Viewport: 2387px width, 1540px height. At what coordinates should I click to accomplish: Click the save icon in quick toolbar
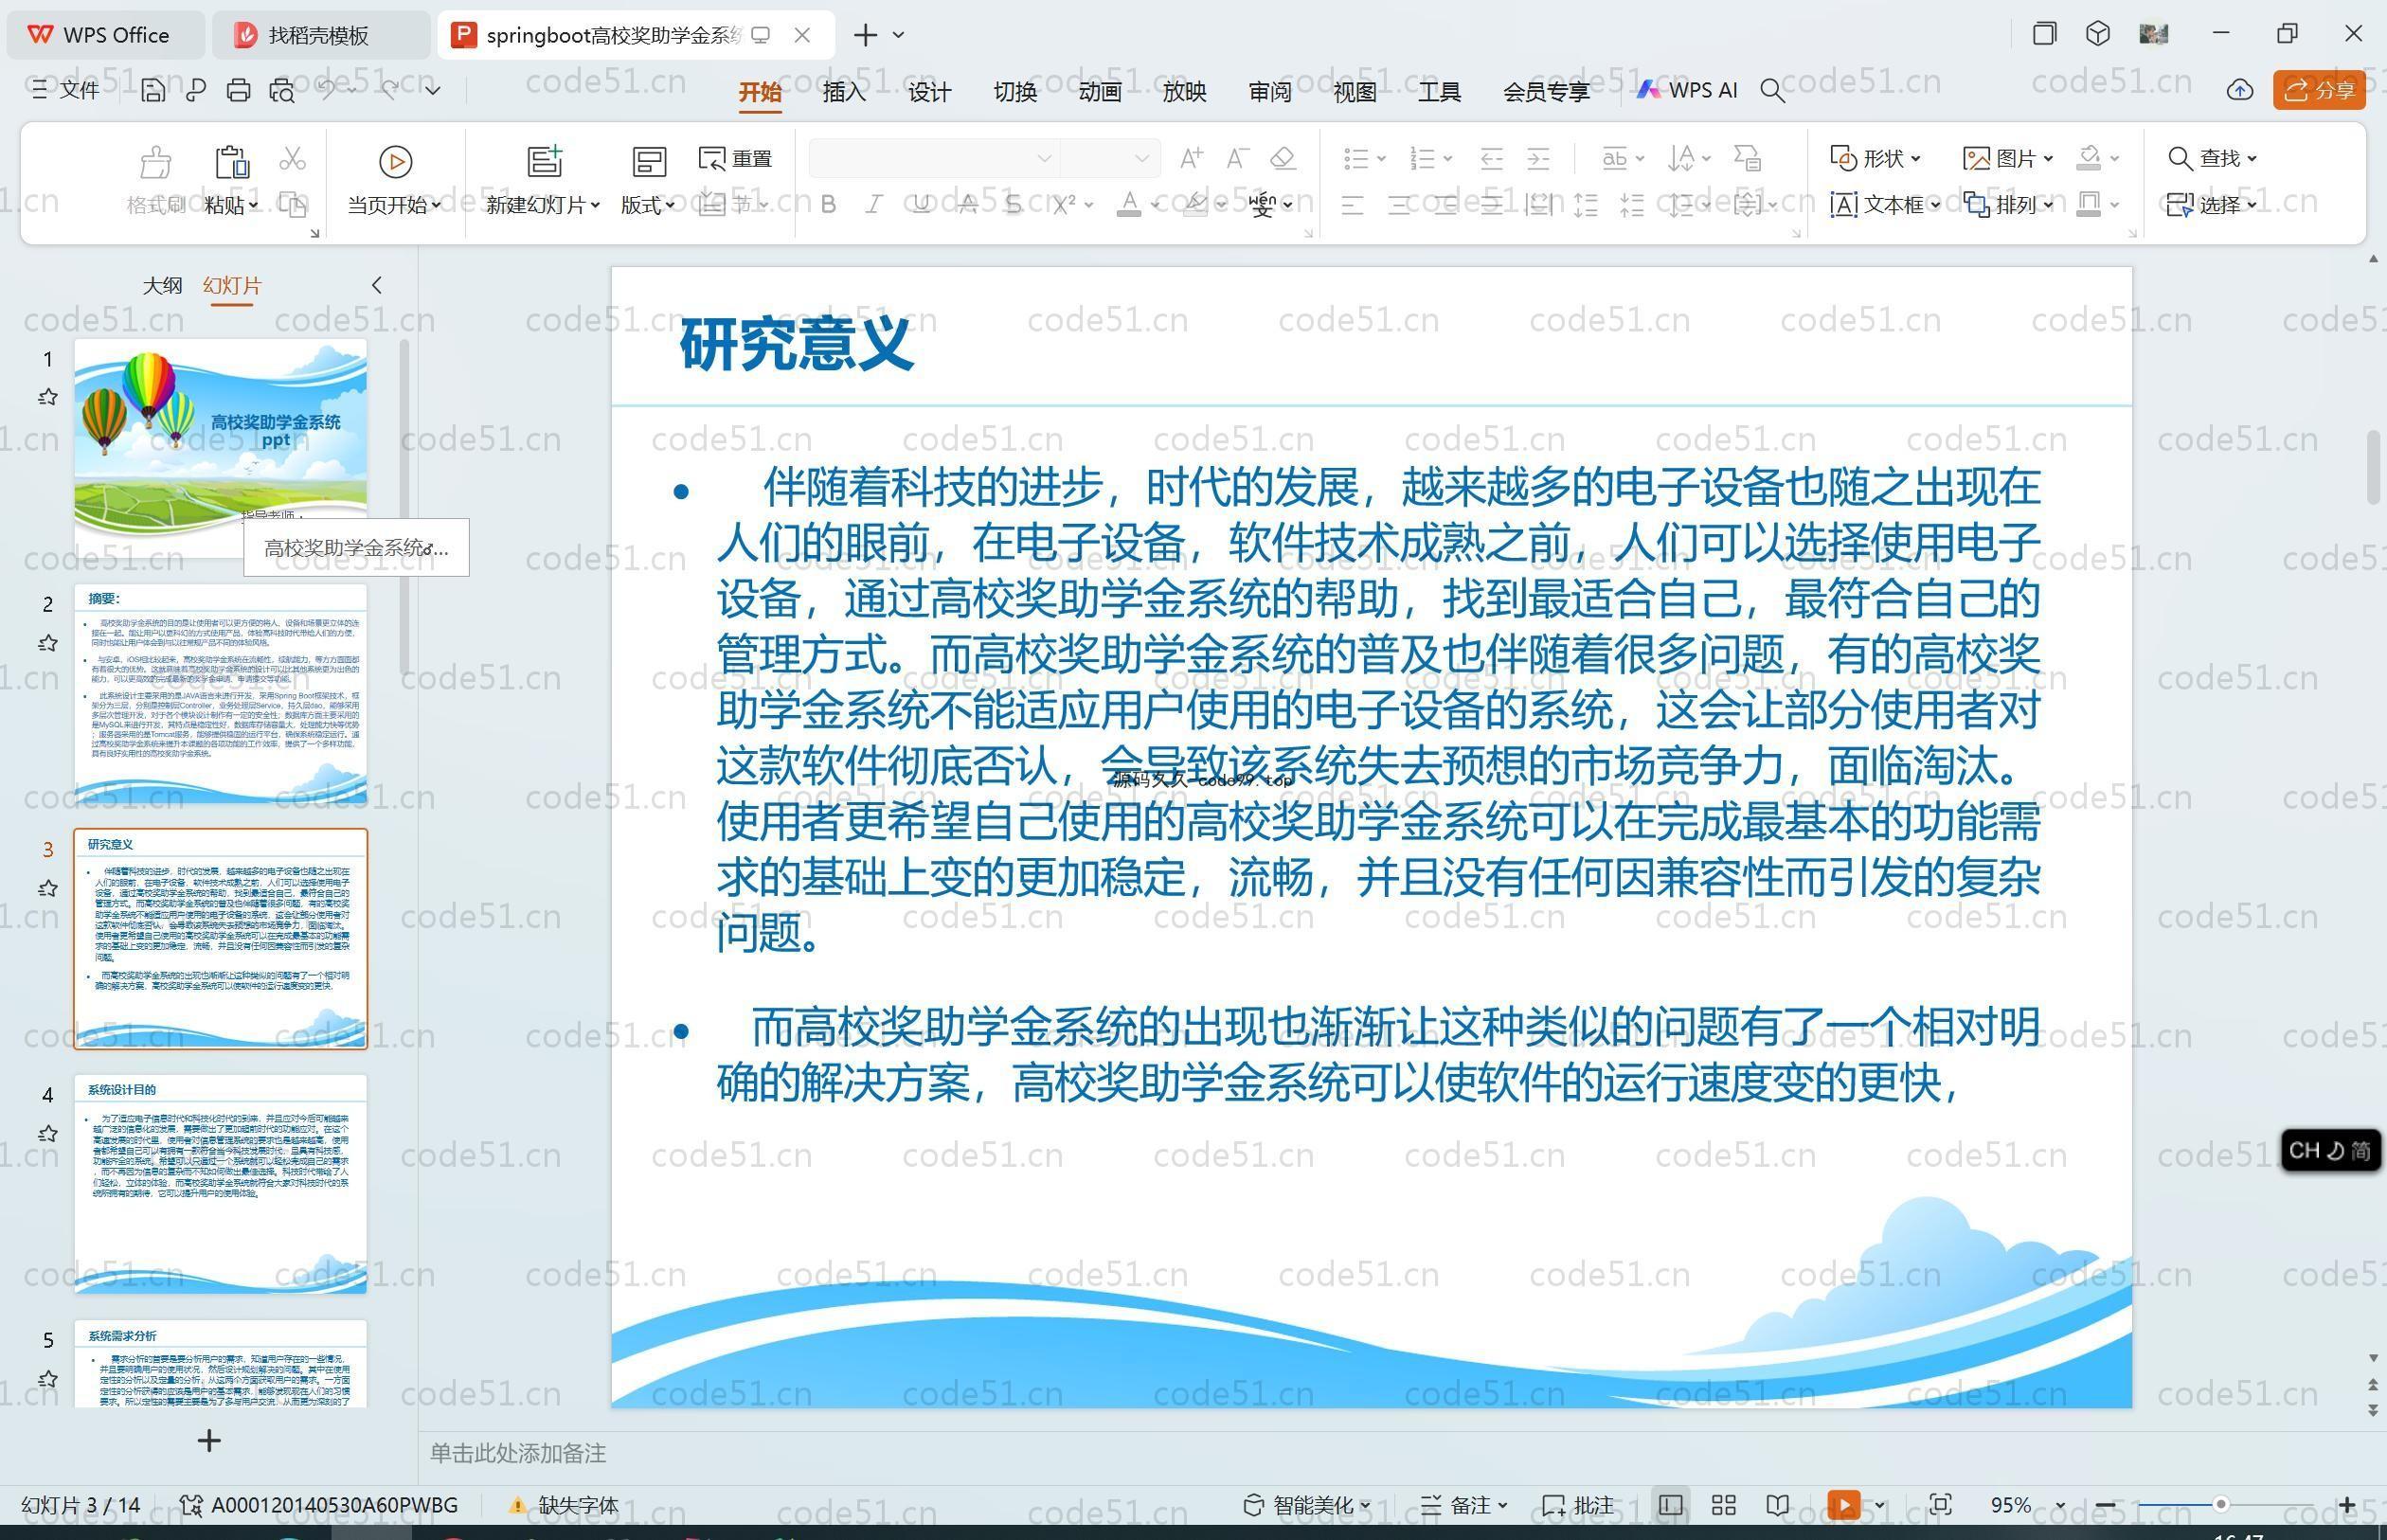coord(153,91)
